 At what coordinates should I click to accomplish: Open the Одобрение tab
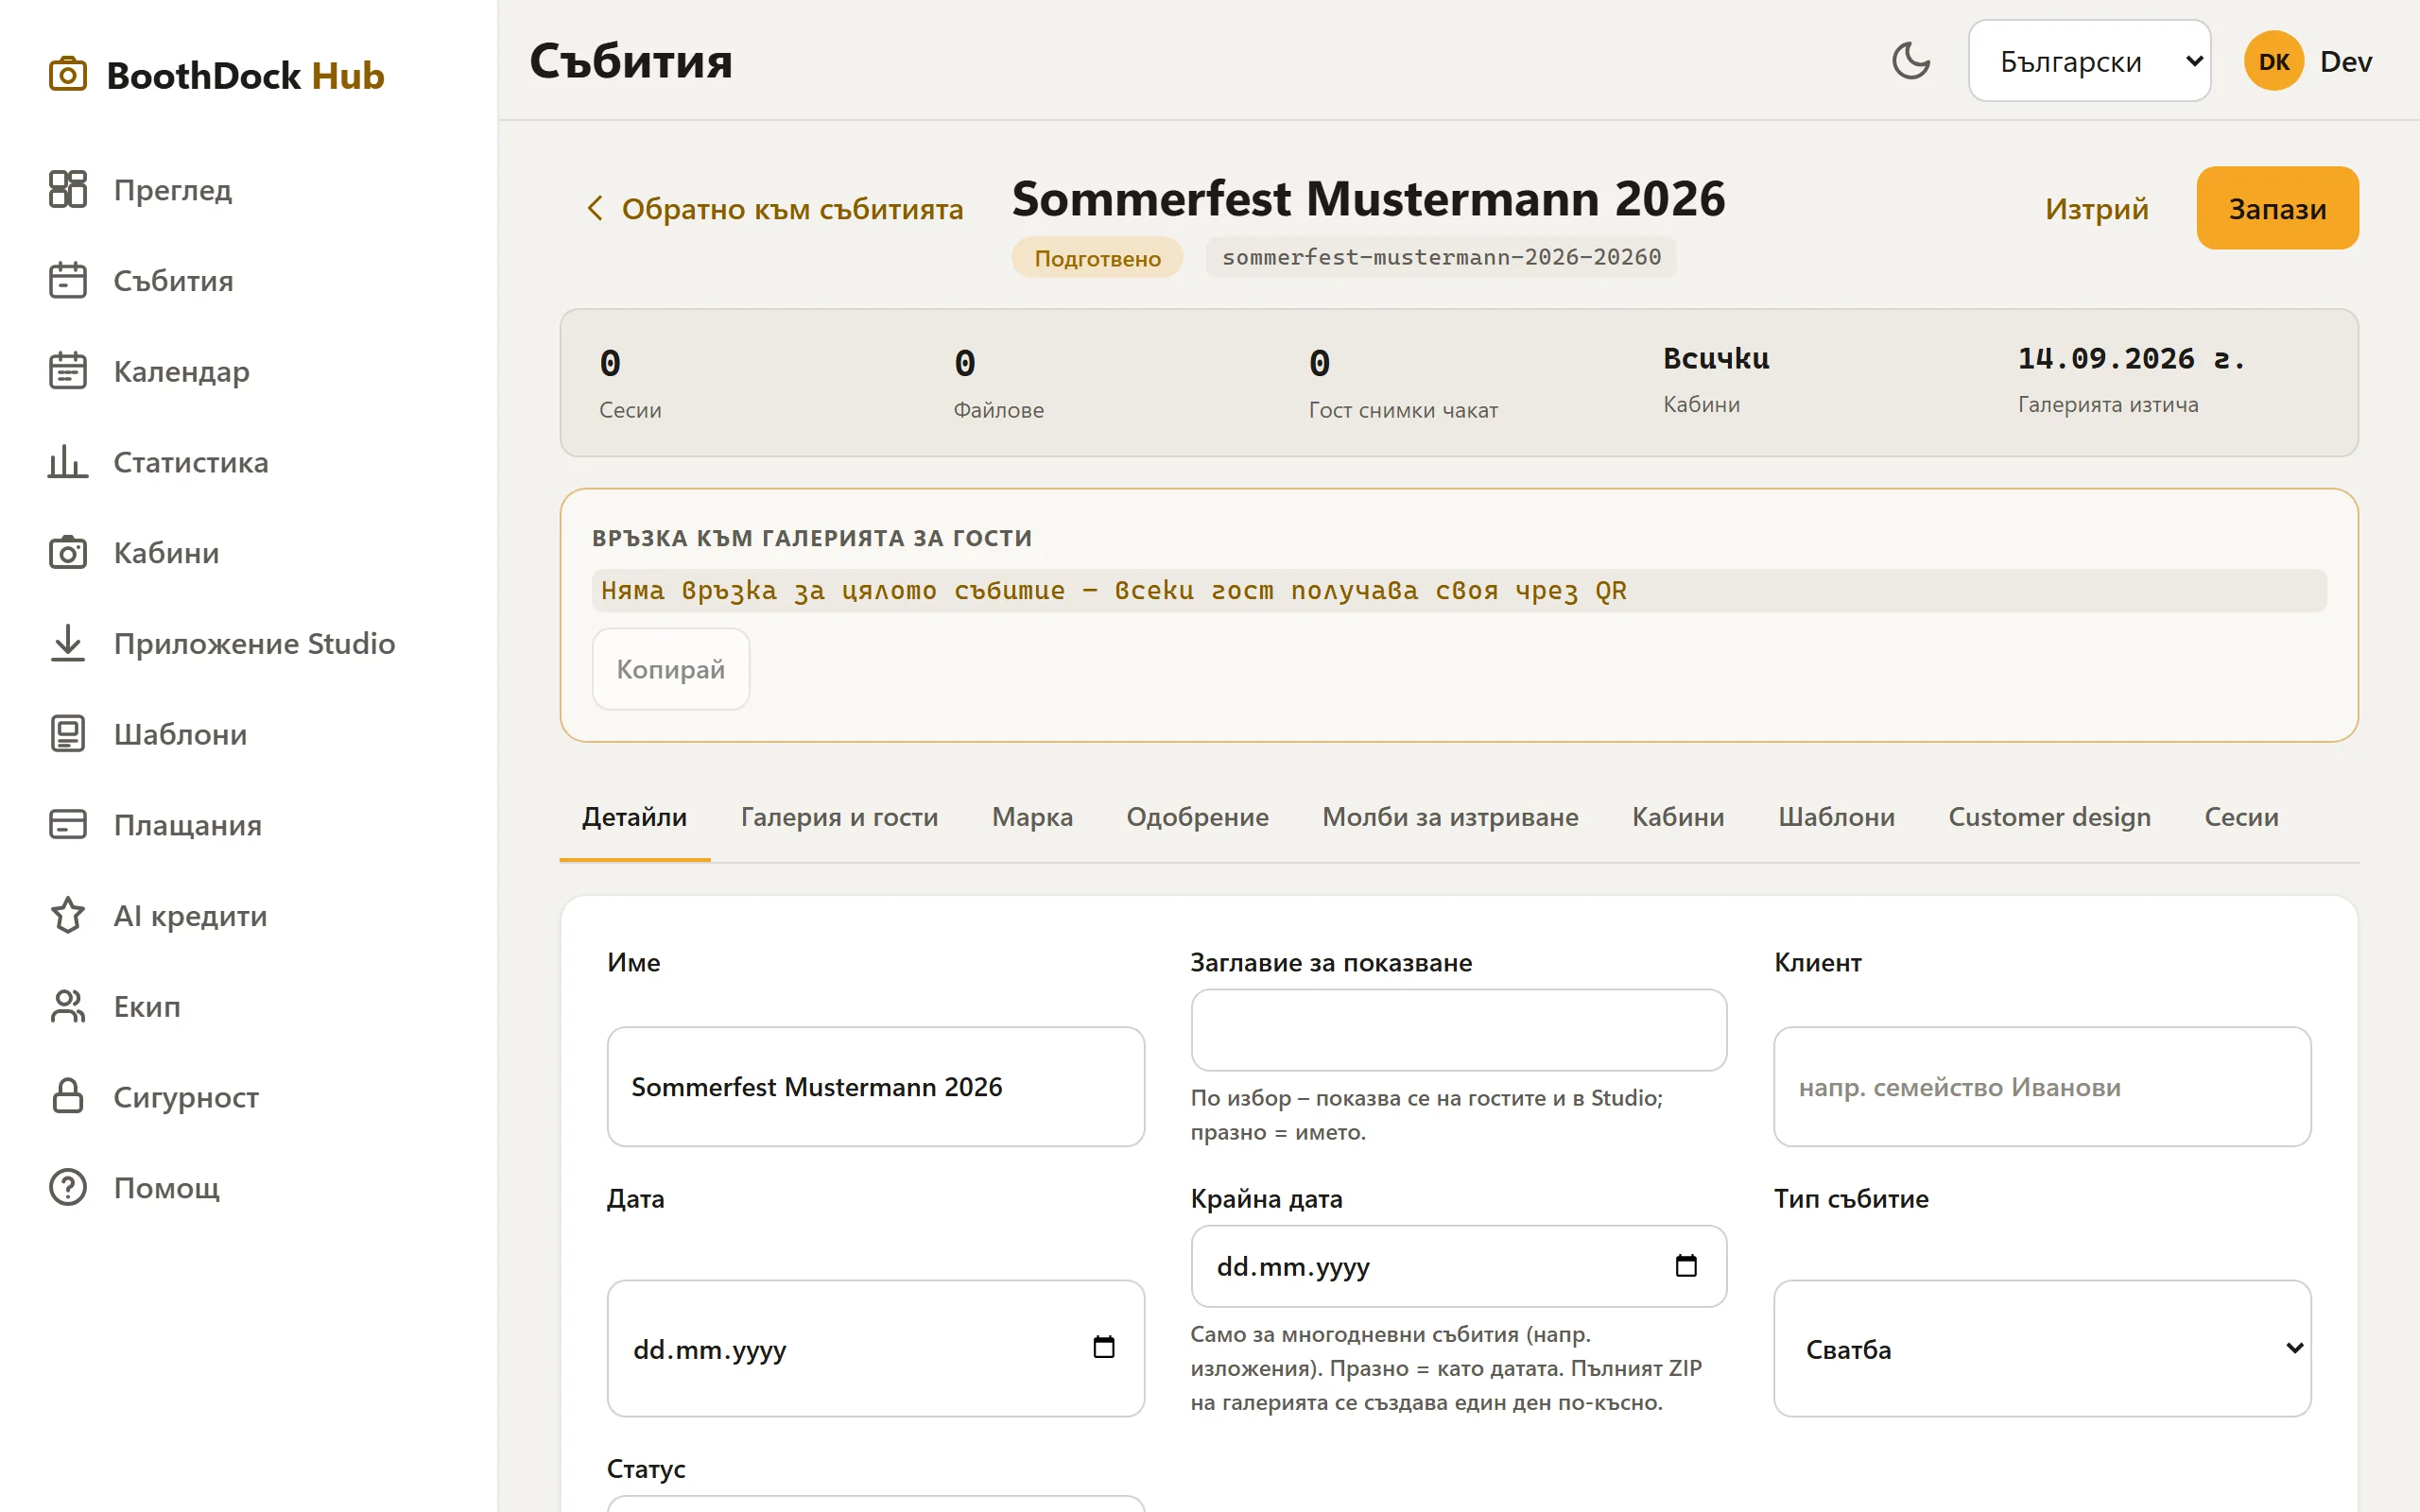pyautogui.click(x=1197, y=817)
